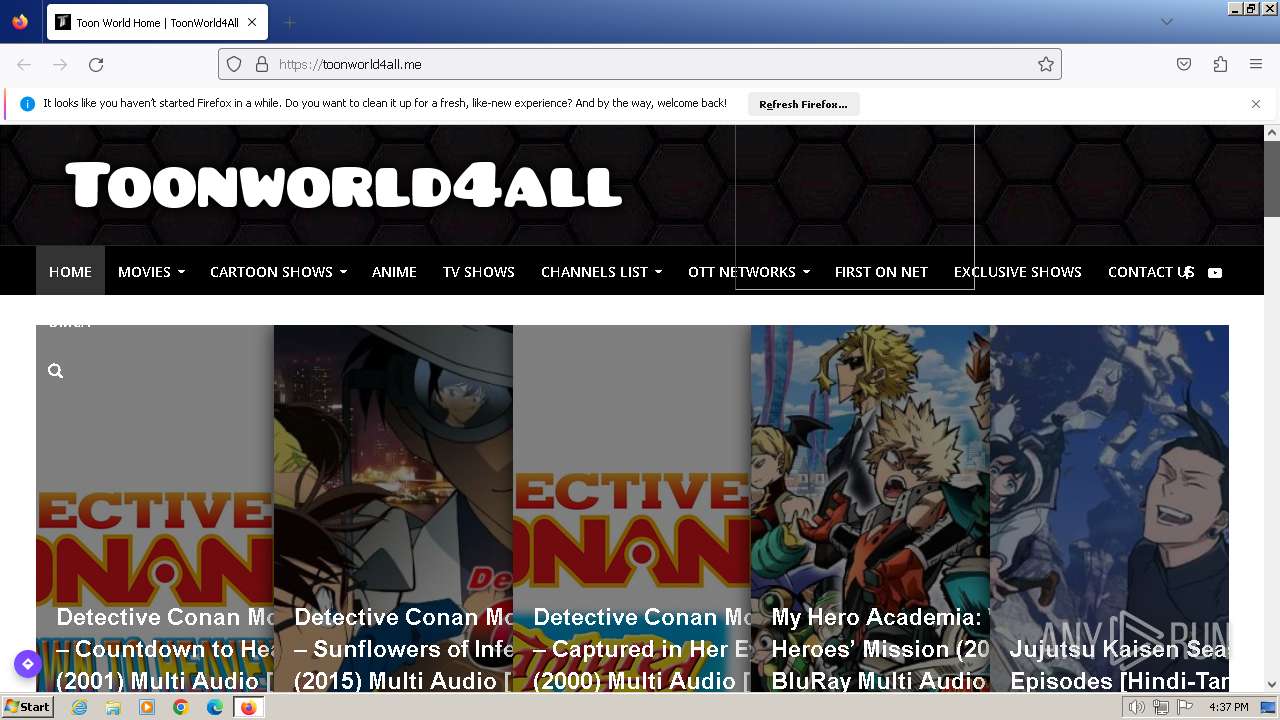The width and height of the screenshot is (1280, 720).
Task: Go forward with the browser forward arrow
Action: (x=60, y=64)
